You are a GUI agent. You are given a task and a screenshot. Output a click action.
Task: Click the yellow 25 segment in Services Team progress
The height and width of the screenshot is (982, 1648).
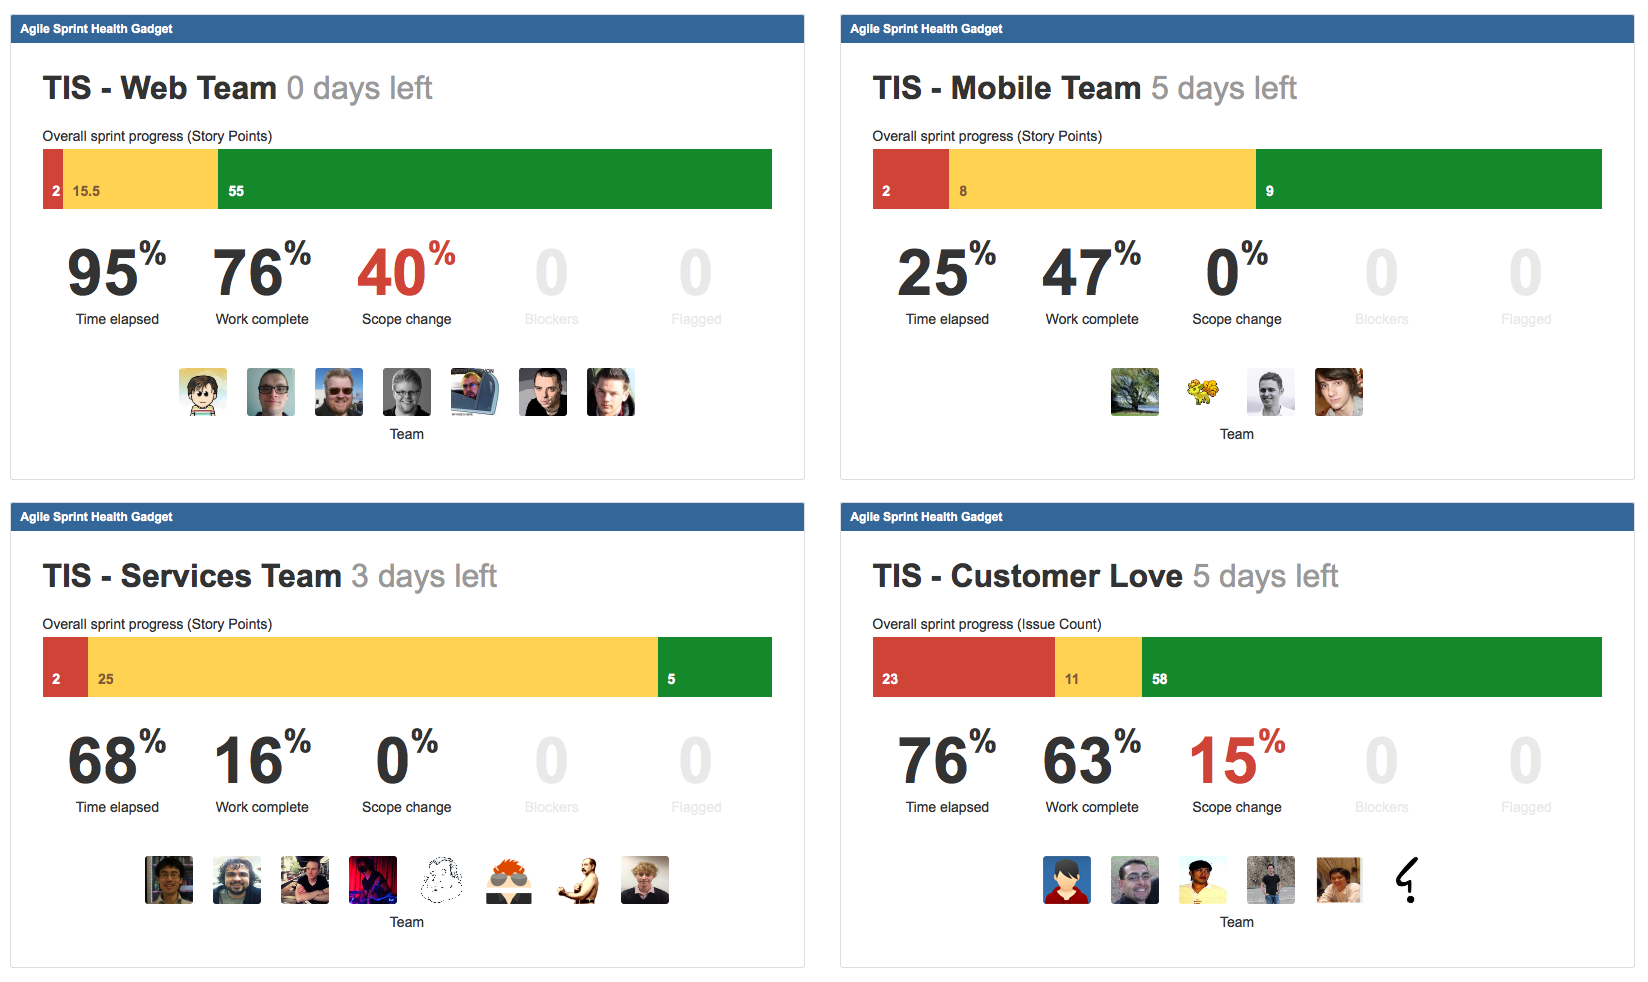pyautogui.click(x=372, y=667)
